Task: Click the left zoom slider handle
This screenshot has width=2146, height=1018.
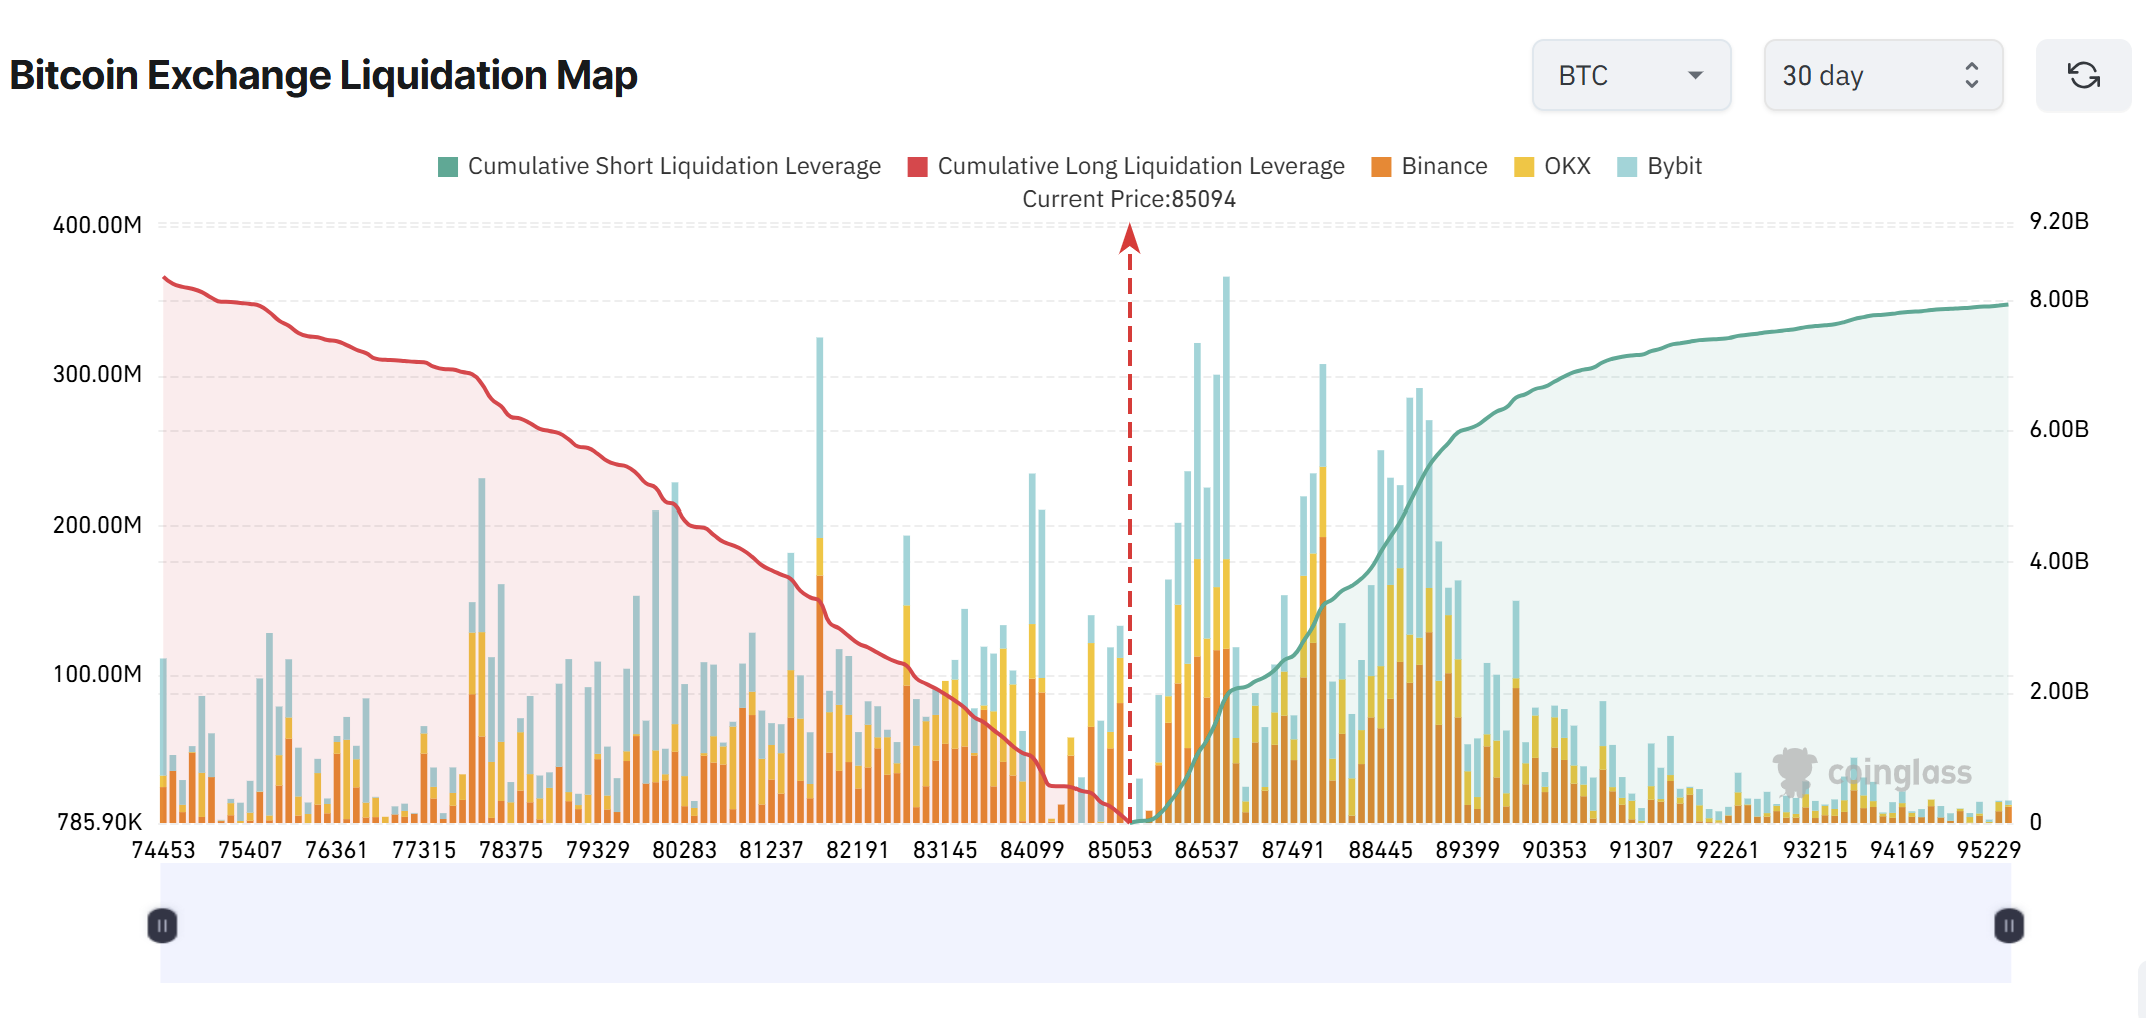Action: [162, 925]
